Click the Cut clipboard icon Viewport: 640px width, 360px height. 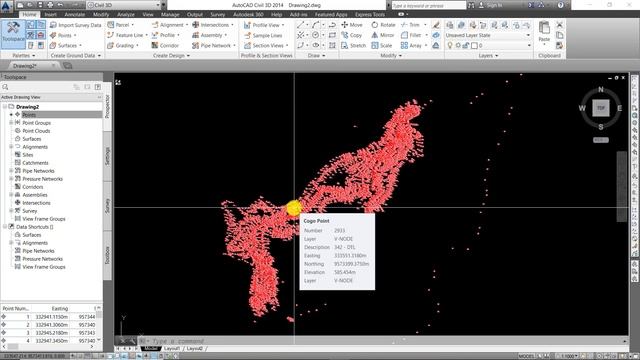point(560,25)
